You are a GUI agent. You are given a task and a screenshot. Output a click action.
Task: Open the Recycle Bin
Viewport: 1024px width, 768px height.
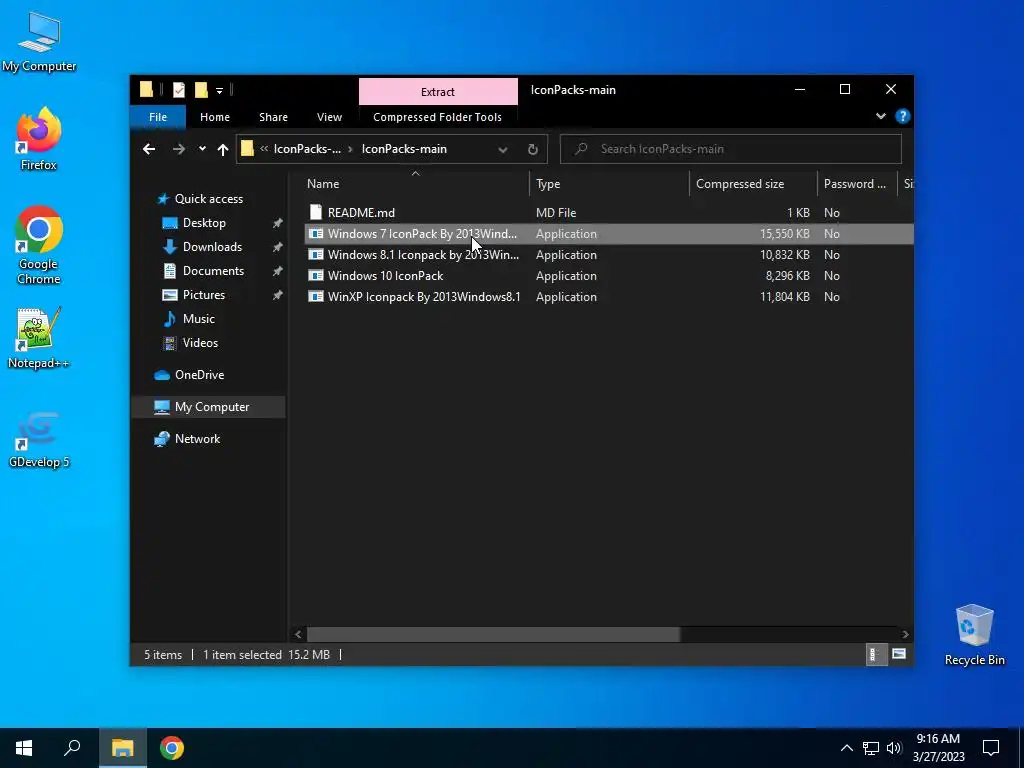click(974, 635)
